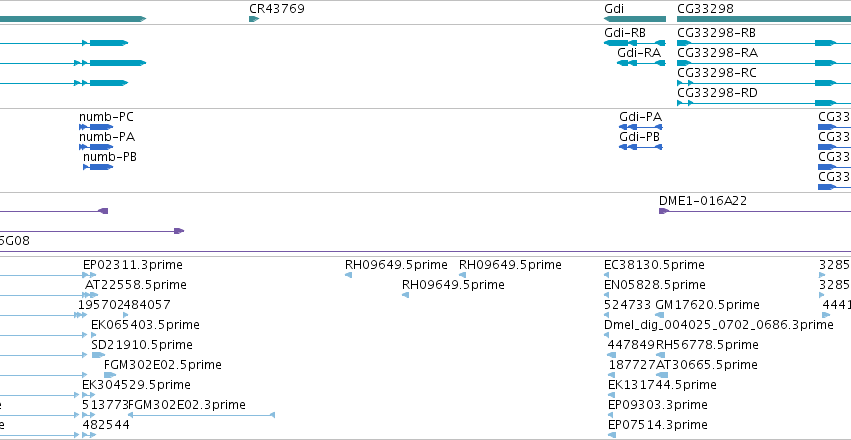Select the Gdi-RB transcript glyph
The width and height of the screenshot is (851, 440).
coord(634,43)
